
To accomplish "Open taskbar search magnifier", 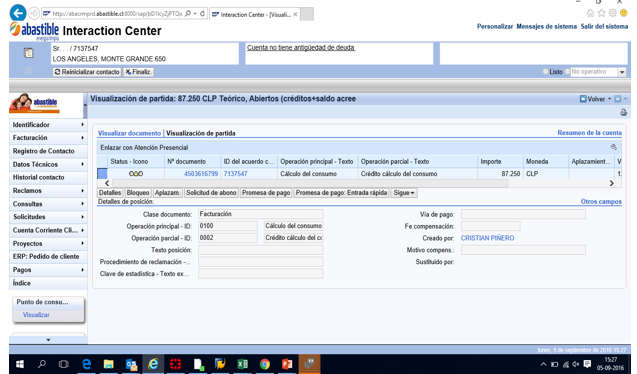I will click(x=41, y=364).
